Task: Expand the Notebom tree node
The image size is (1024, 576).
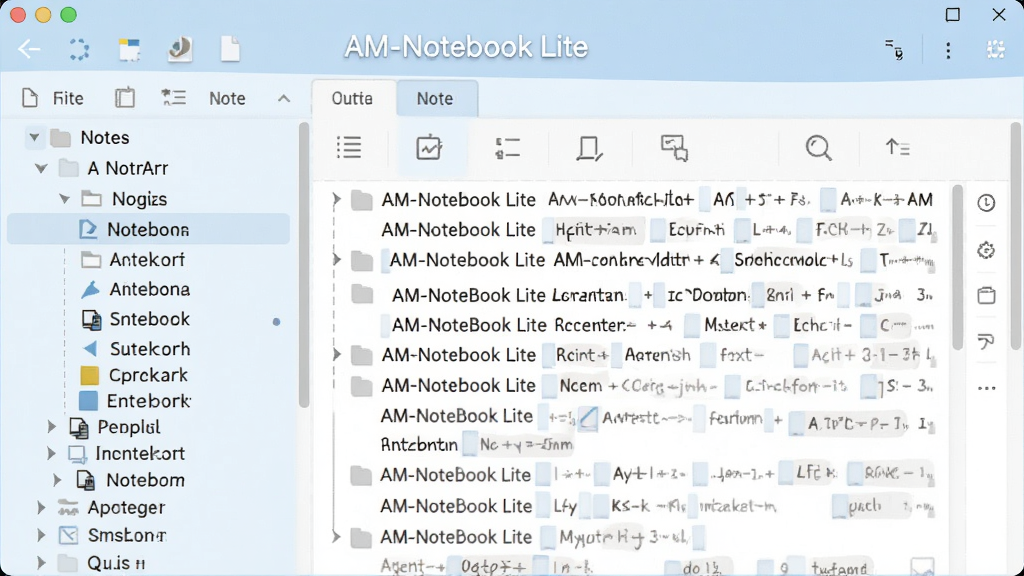Action: [x=57, y=480]
